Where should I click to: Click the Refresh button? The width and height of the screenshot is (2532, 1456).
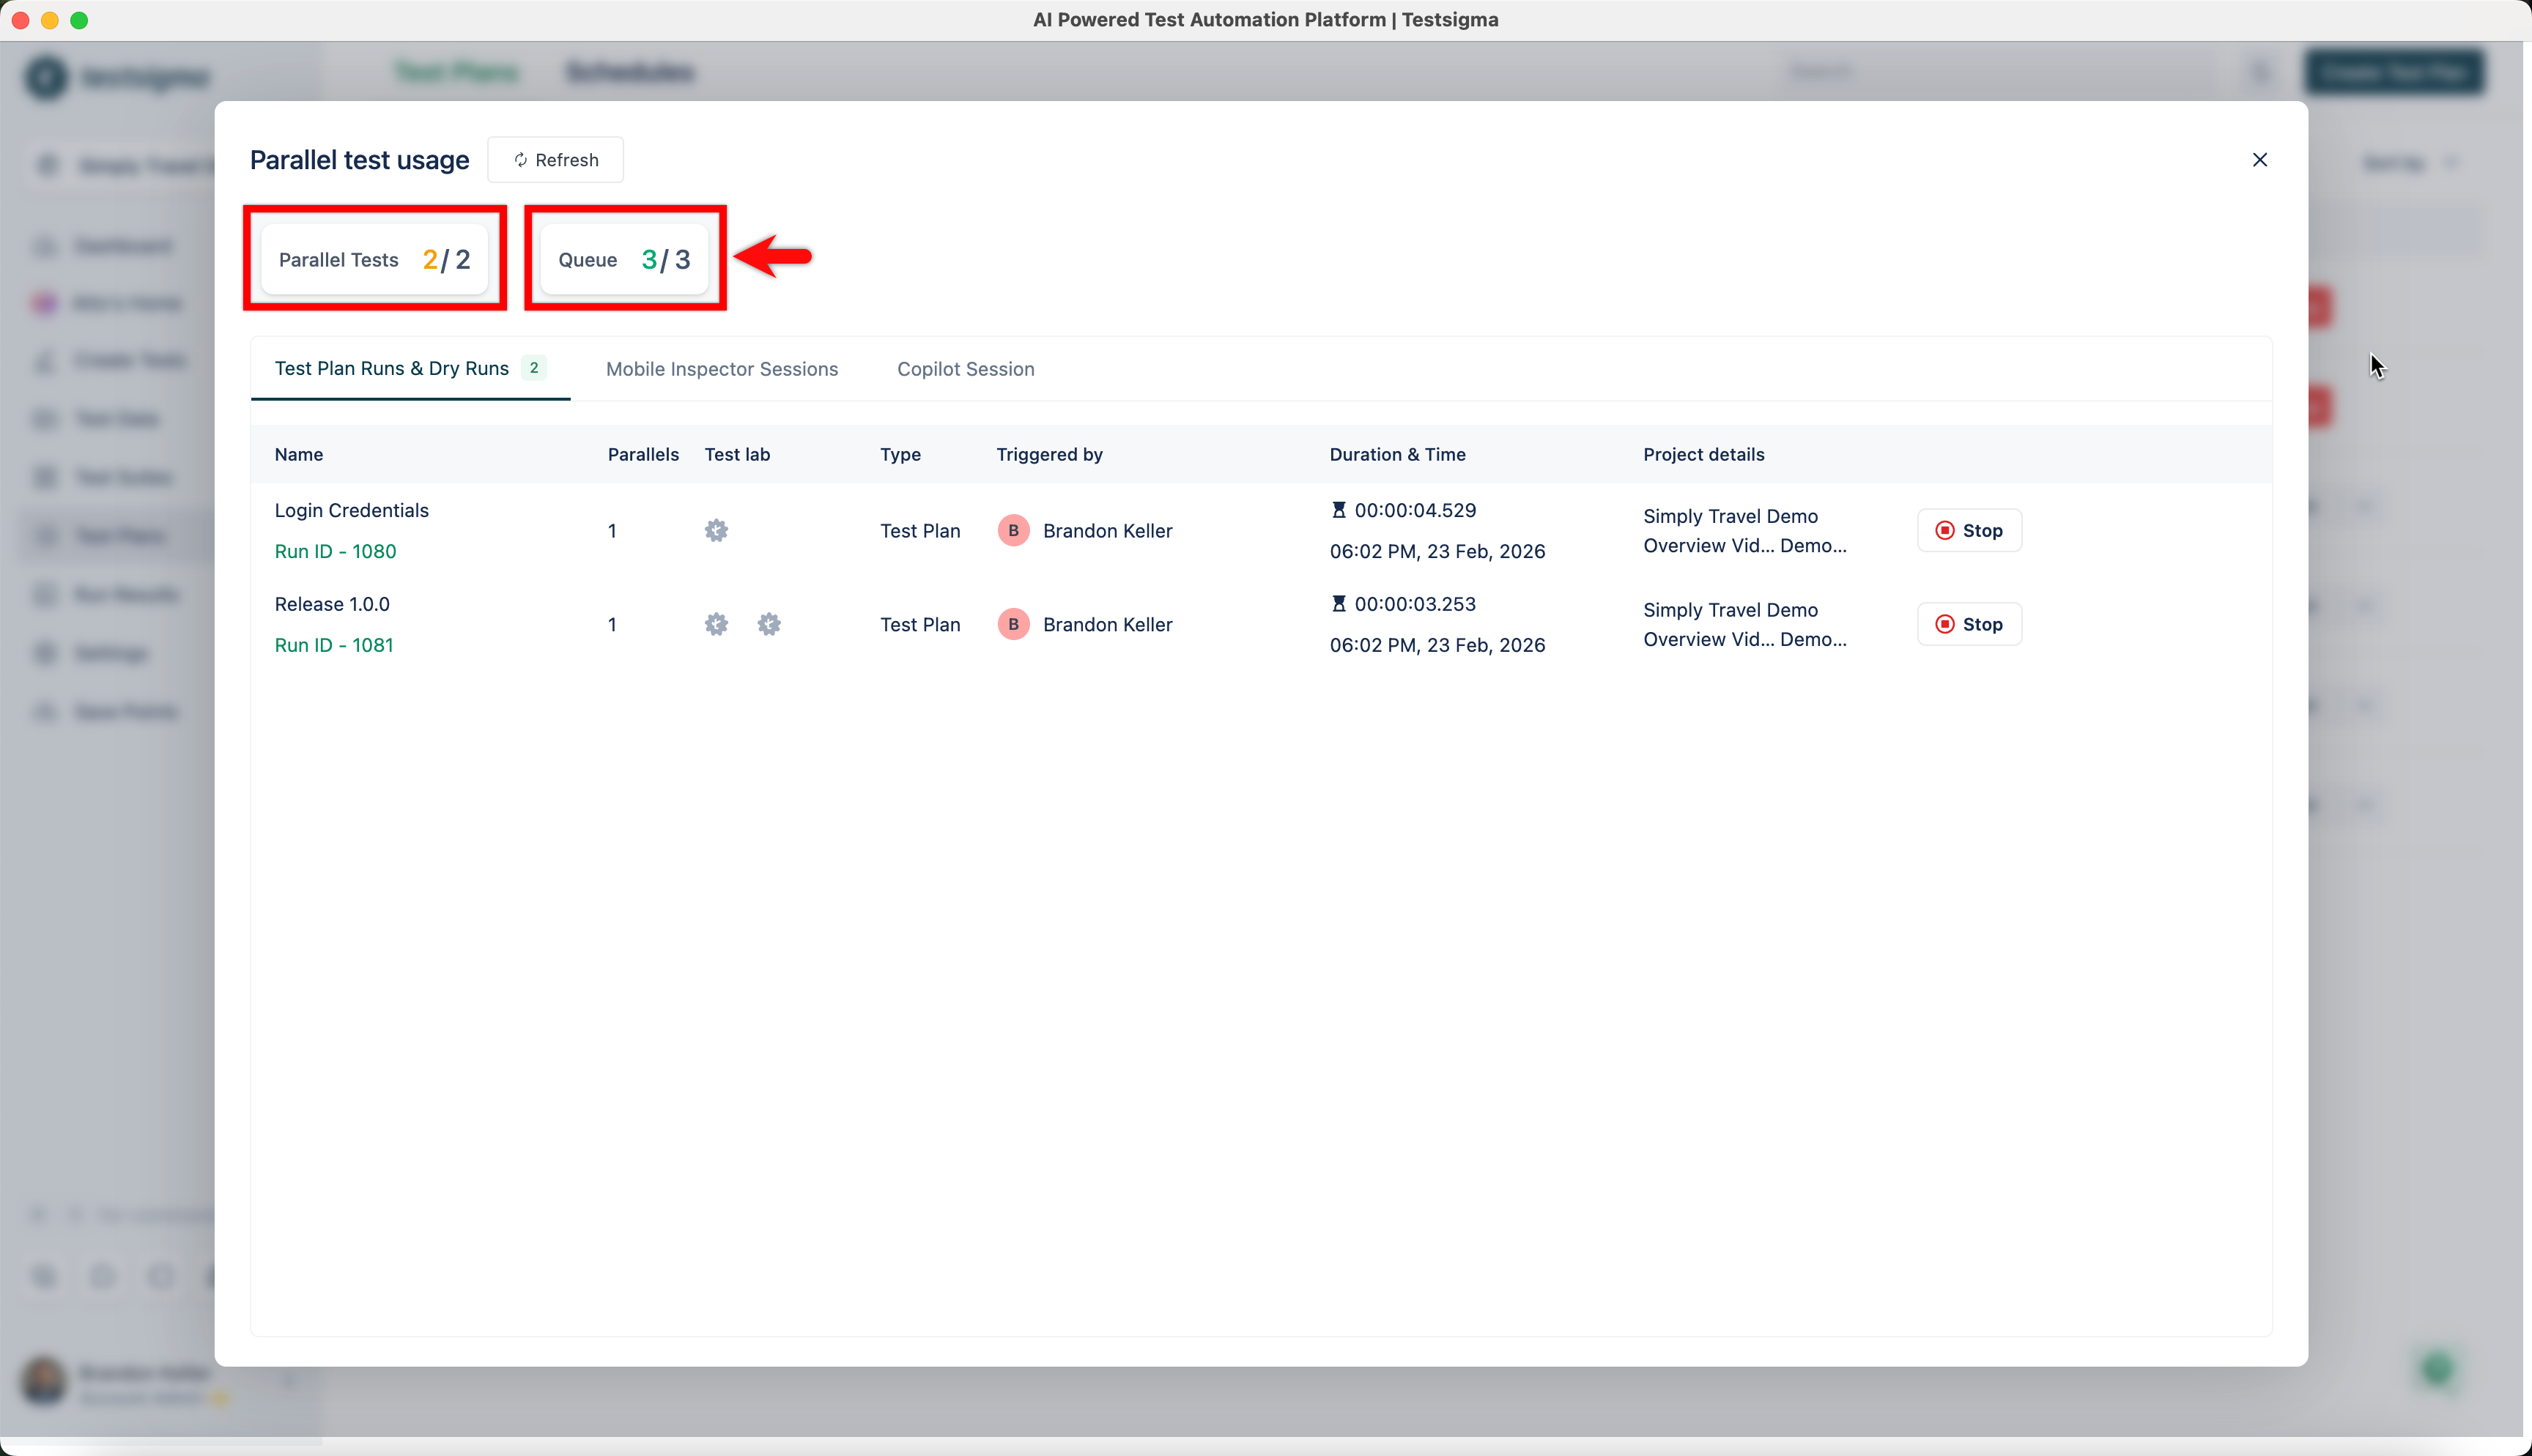point(555,160)
